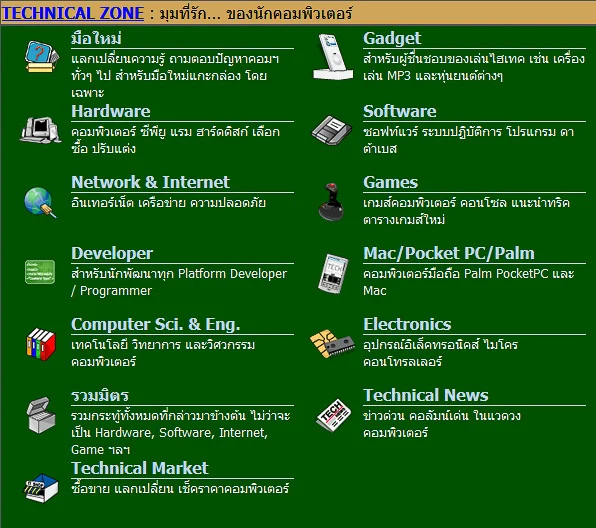
Task: Click the Technical Market shop icon
Action: pos(41,488)
